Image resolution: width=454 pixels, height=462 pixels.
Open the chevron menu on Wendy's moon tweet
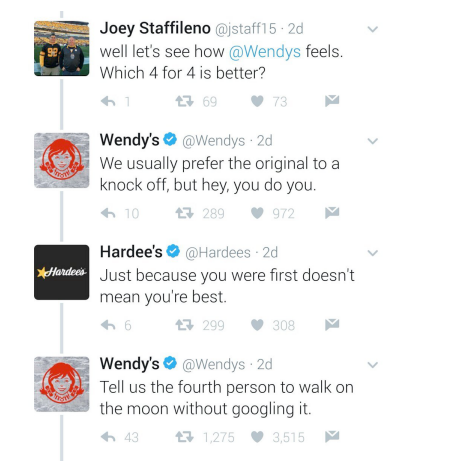click(372, 365)
